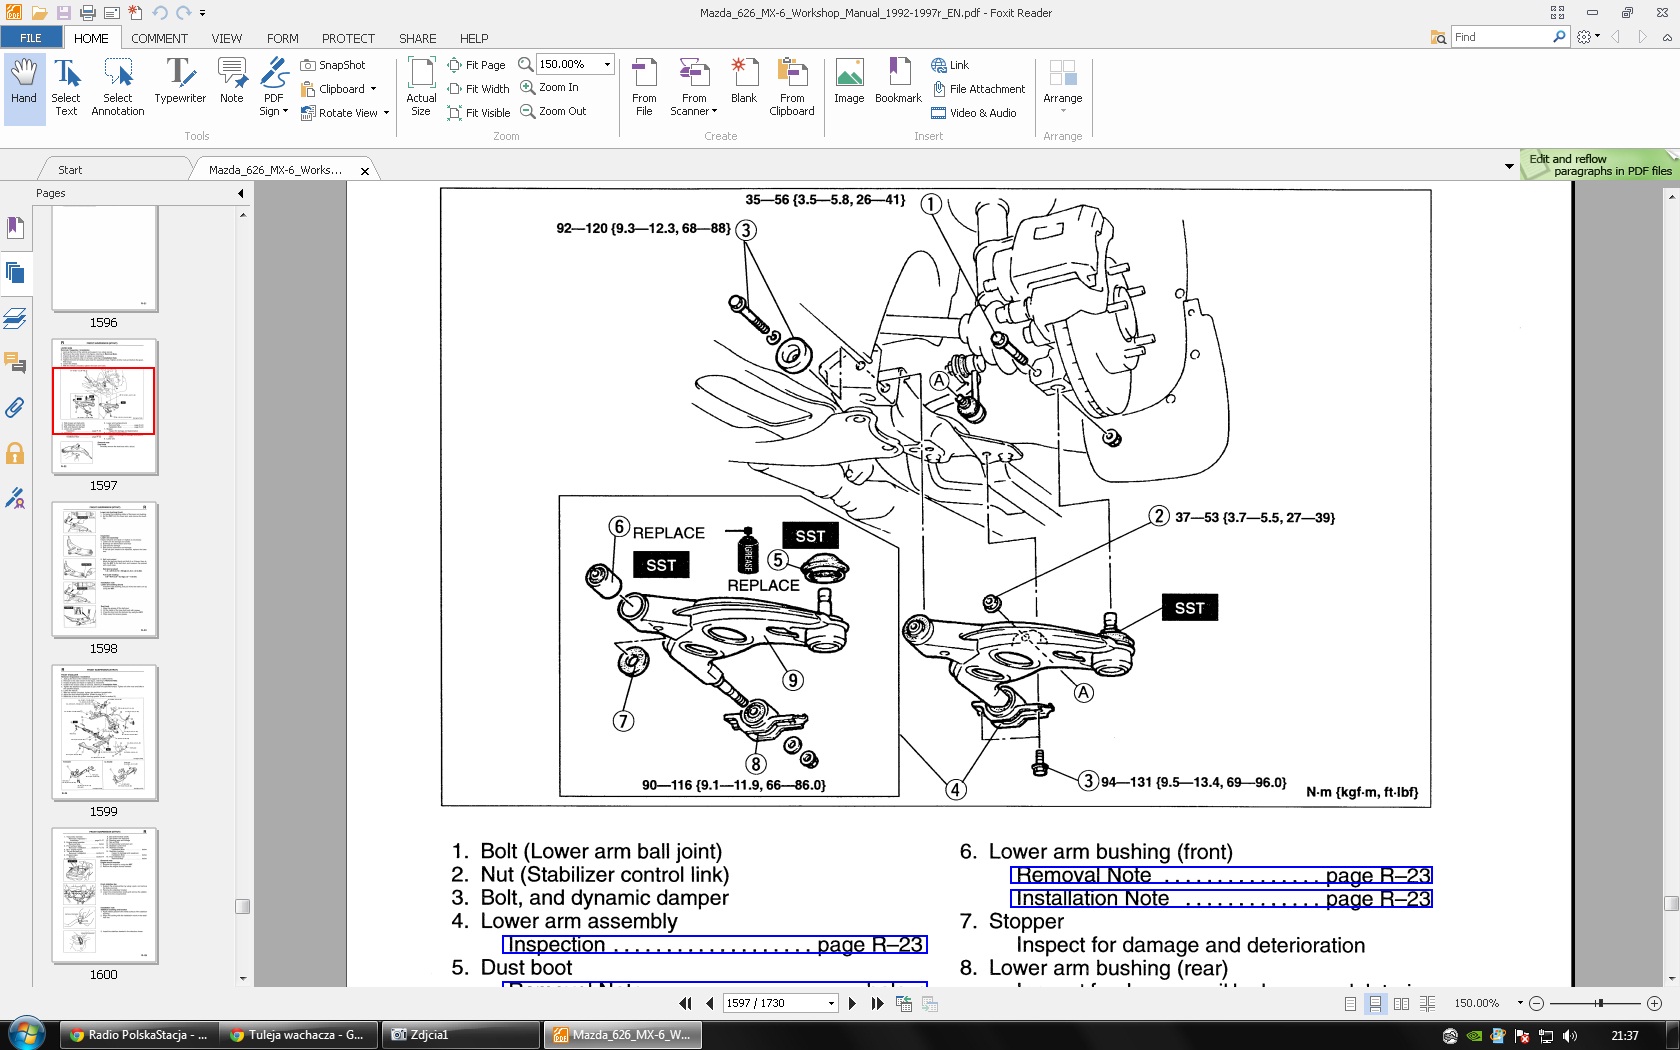Screen dimensions: 1680x1050
Task: Click the zoom slider in status bar
Action: (x=1600, y=1003)
